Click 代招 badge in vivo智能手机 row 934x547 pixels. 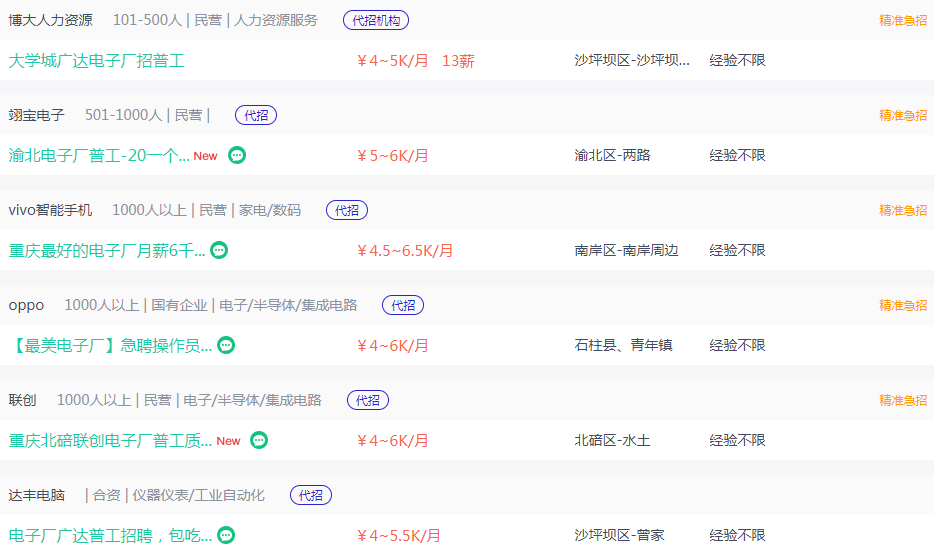[x=347, y=210]
